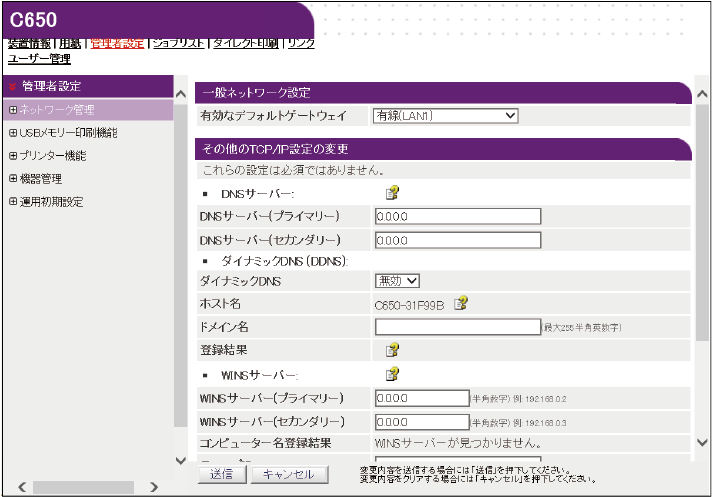
Task: Expand the USBメモリー印刷機能 tree node
Action: (13, 132)
